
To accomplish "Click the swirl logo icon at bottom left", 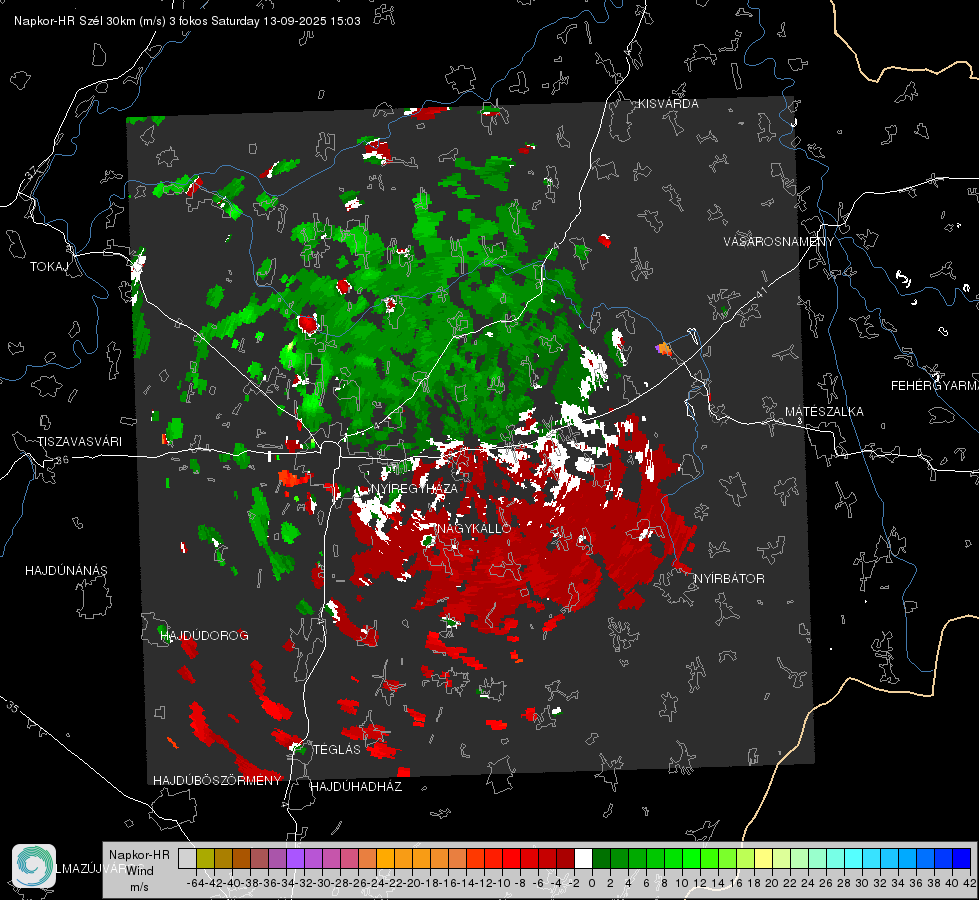I will coord(34,866).
